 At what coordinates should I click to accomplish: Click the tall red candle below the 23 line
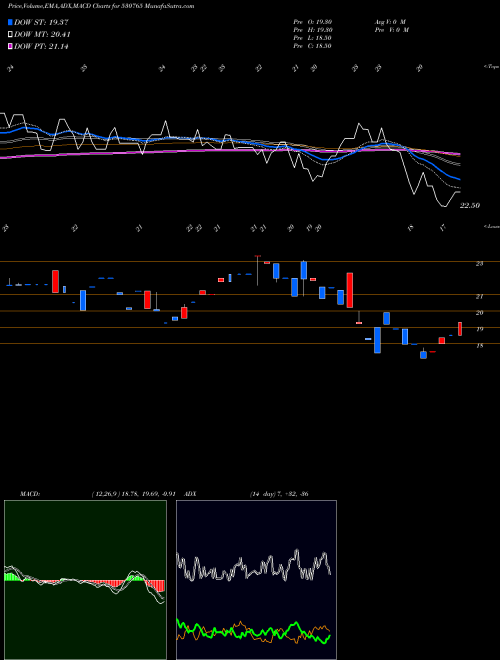(x=350, y=290)
